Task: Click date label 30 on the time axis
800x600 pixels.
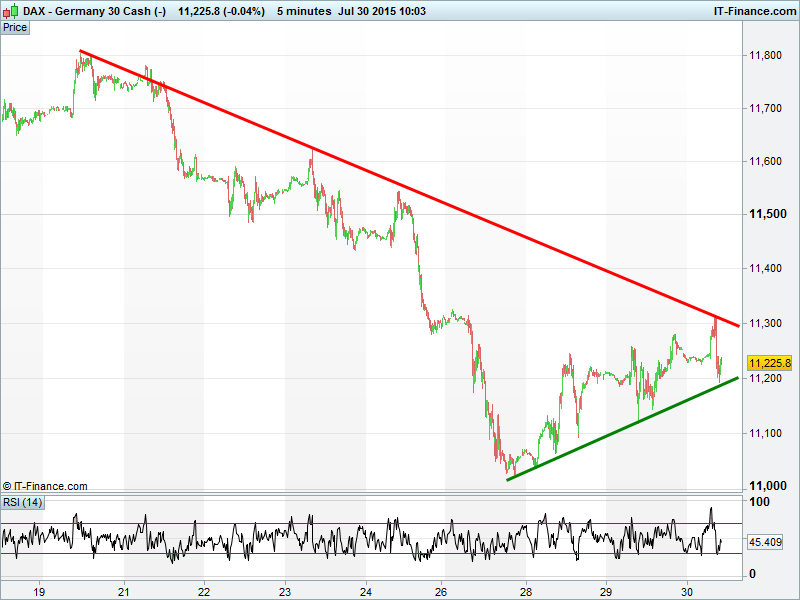Action: coord(687,589)
